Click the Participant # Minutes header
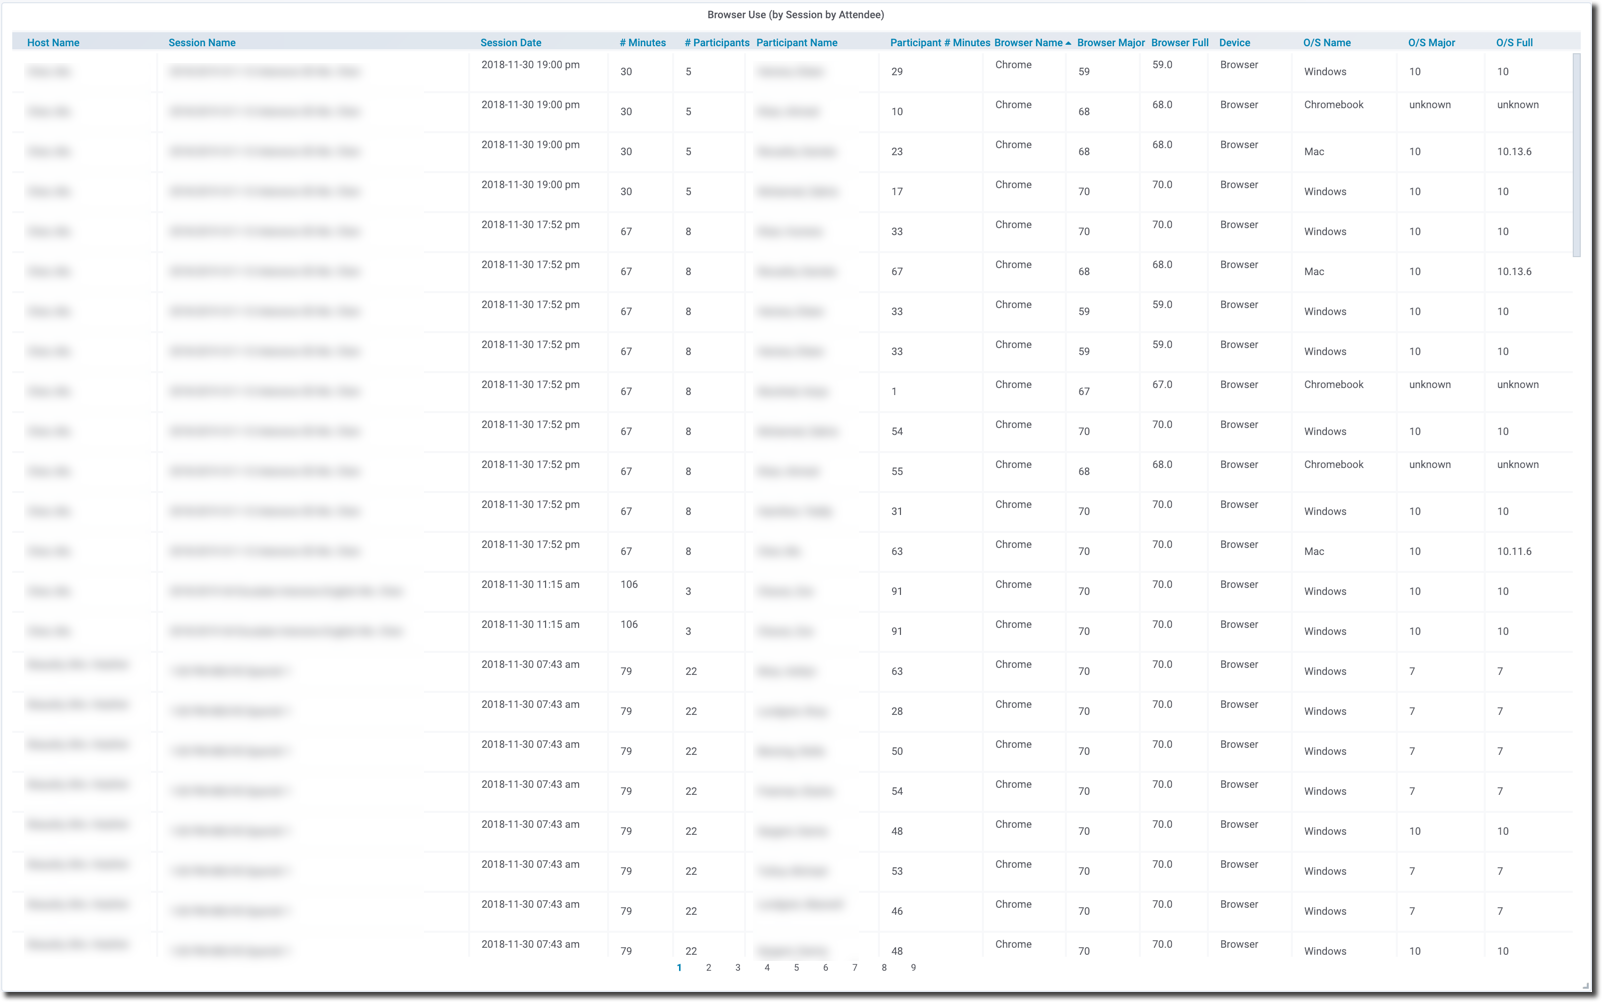The height and width of the screenshot is (1002, 1602). (x=939, y=43)
